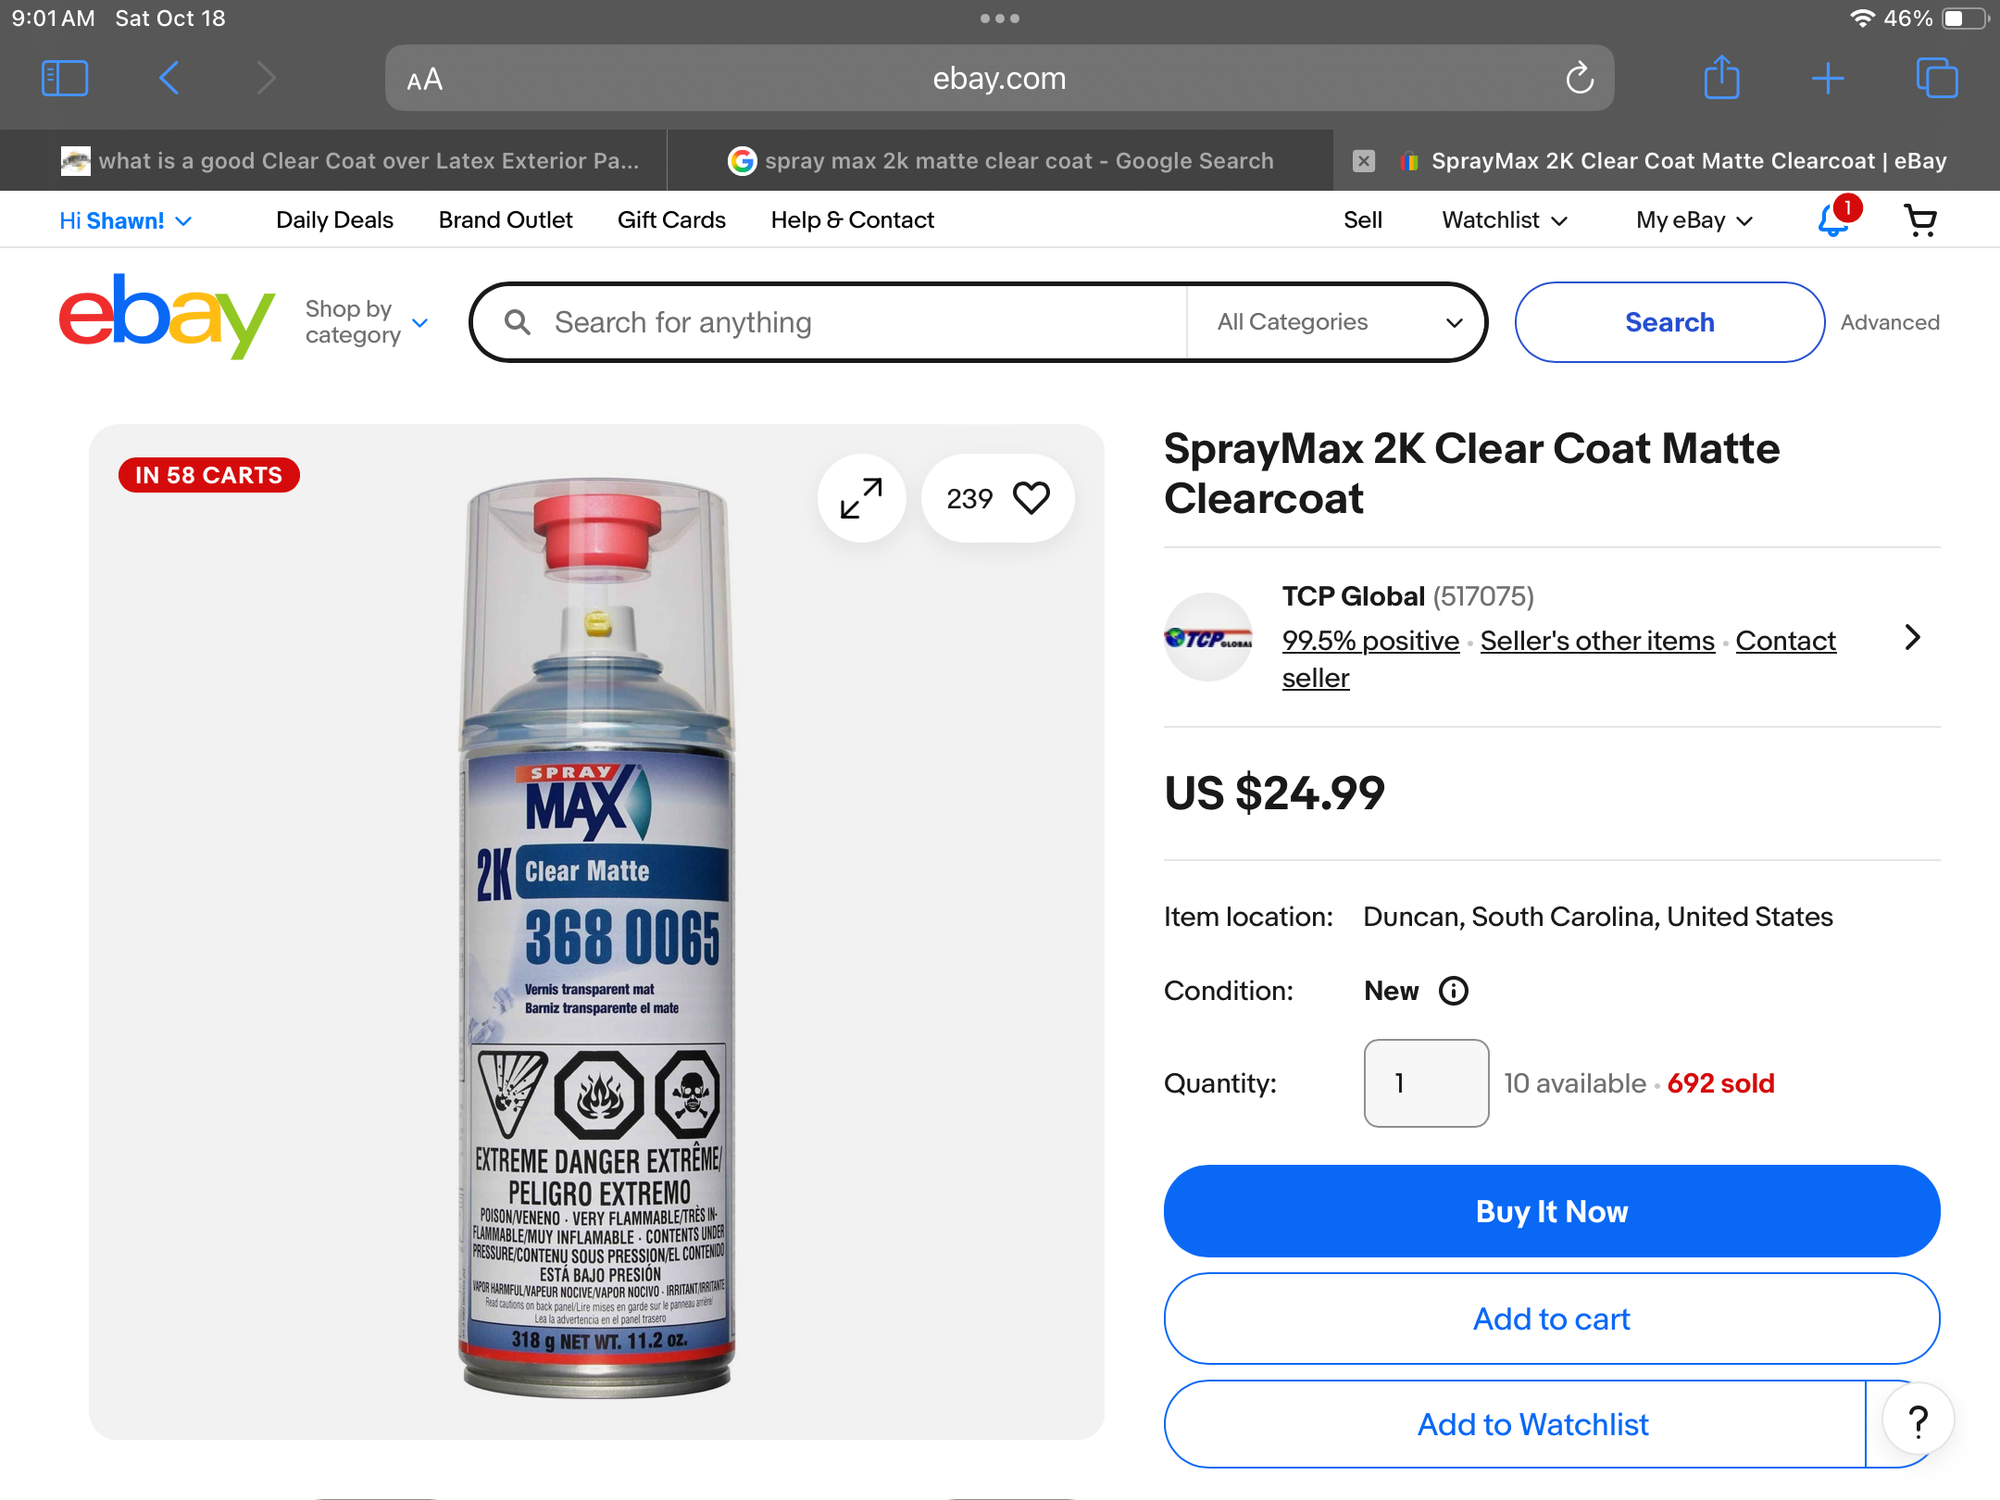2000x1500 pixels.
Task: Expand the product image fullscreen
Action: click(x=861, y=498)
